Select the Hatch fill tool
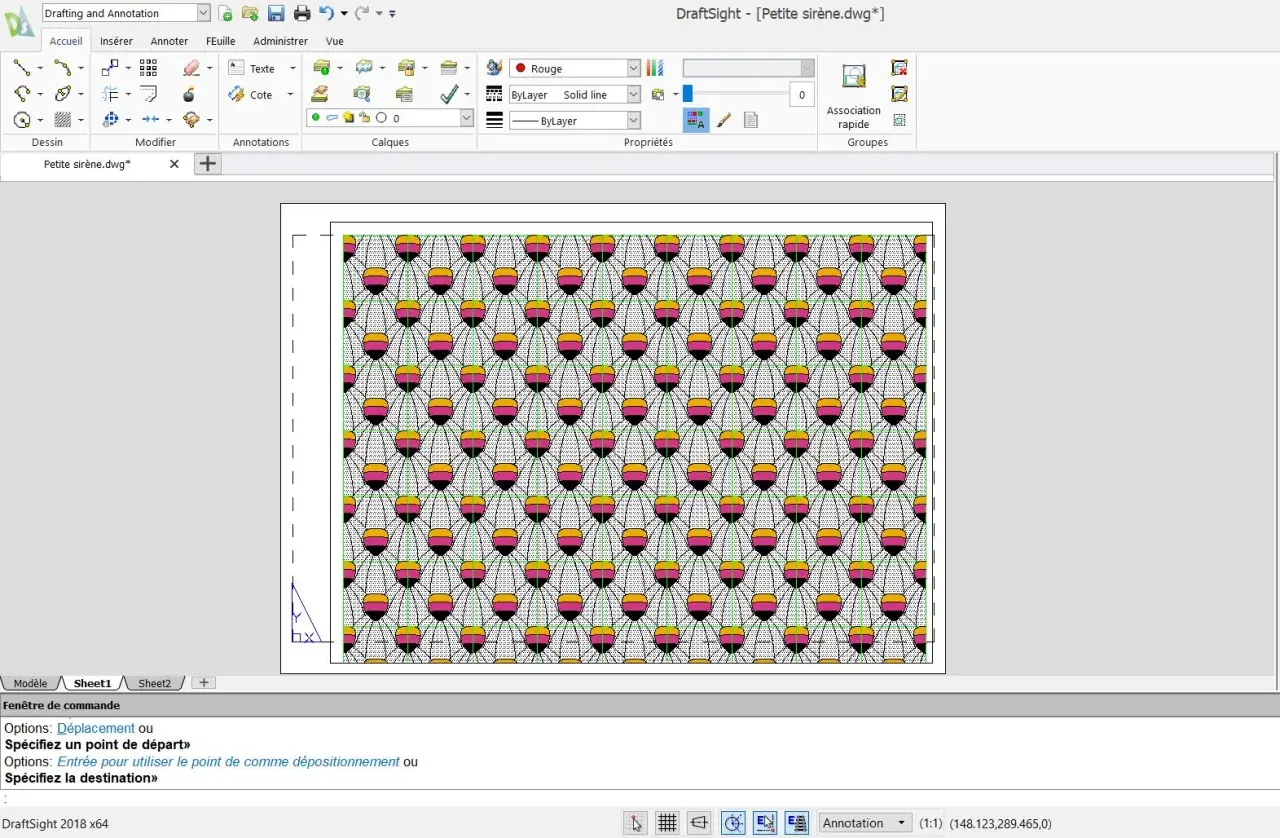Viewport: 1280px width, 838px height. (63, 120)
